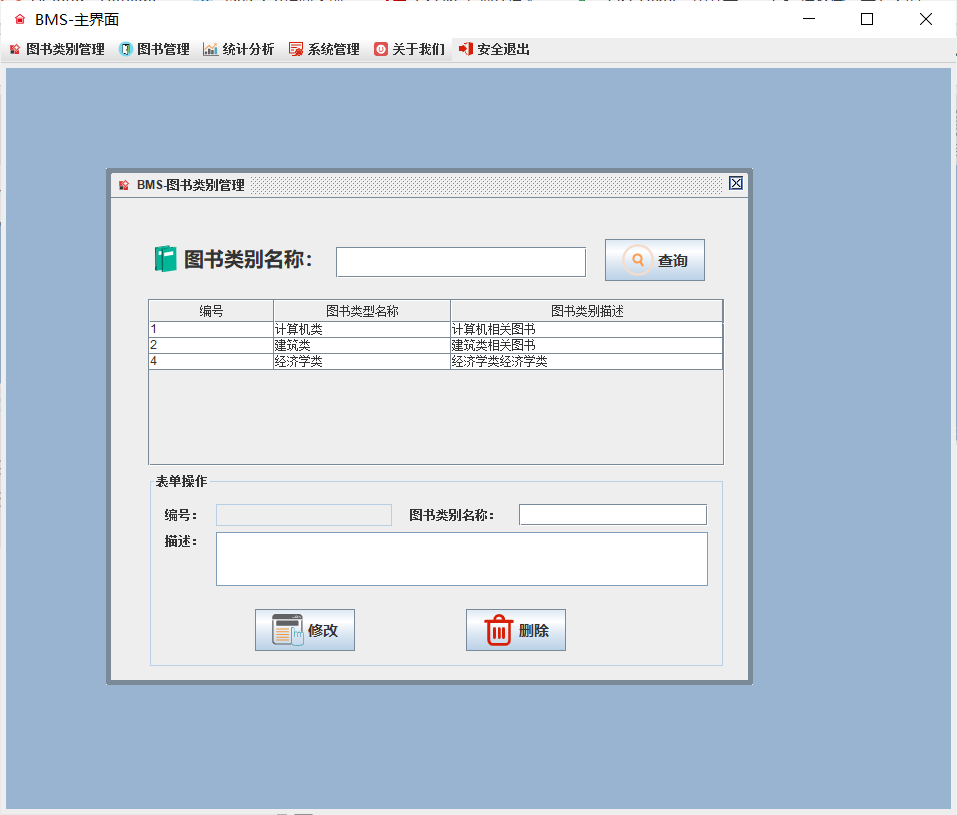This screenshot has width=957, height=815.
Task: Click the magnifier search icon on 查询 button
Action: (x=637, y=260)
